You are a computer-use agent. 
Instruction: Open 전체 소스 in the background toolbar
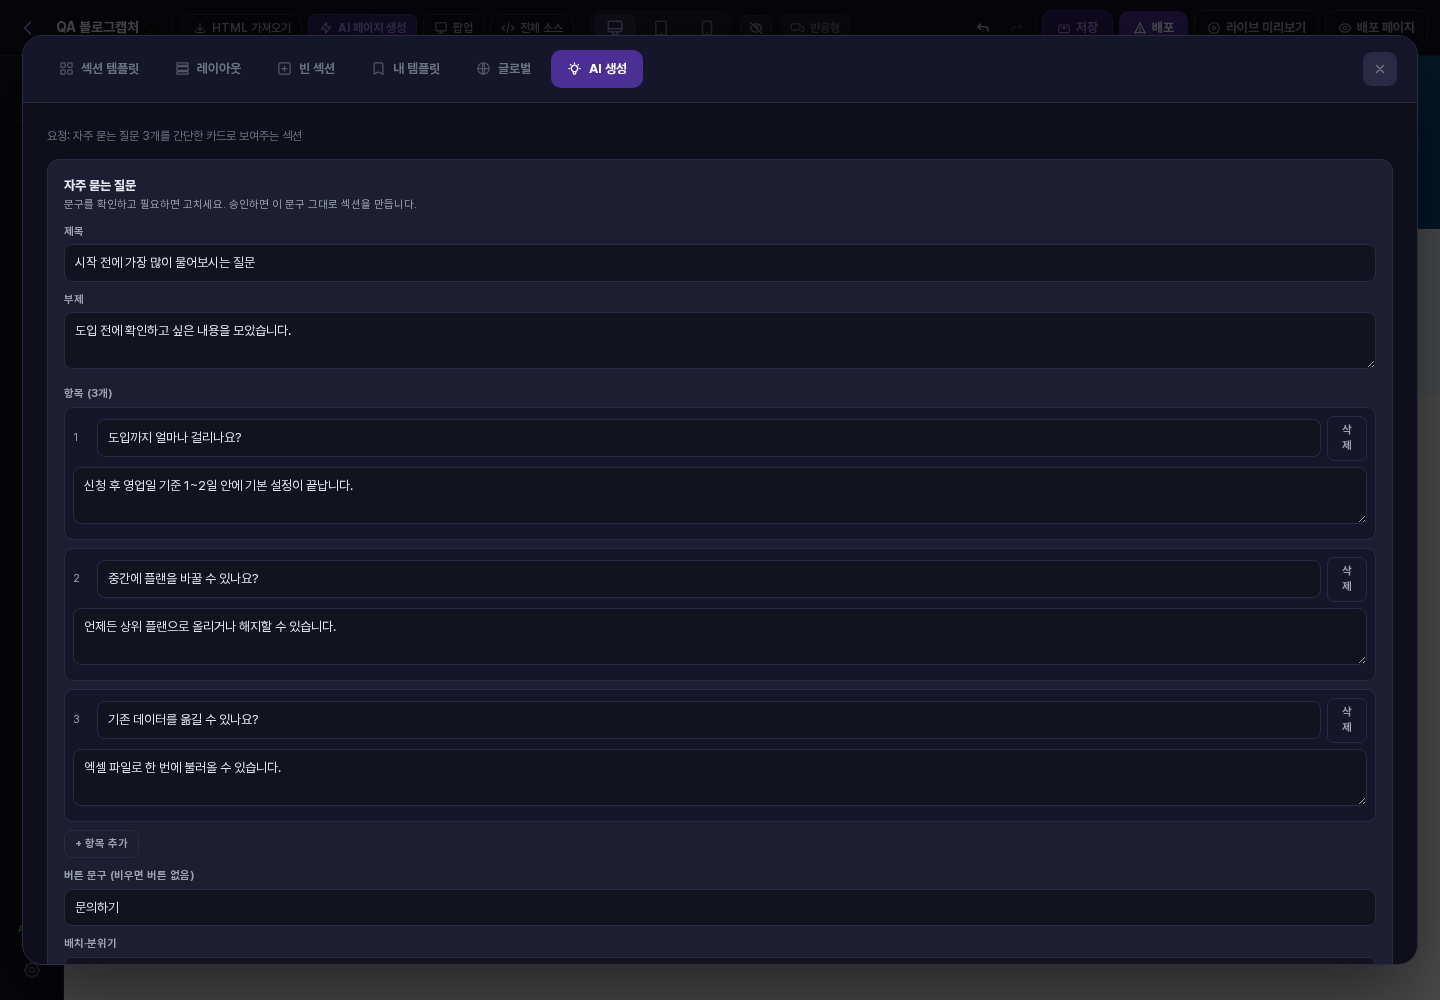[532, 28]
